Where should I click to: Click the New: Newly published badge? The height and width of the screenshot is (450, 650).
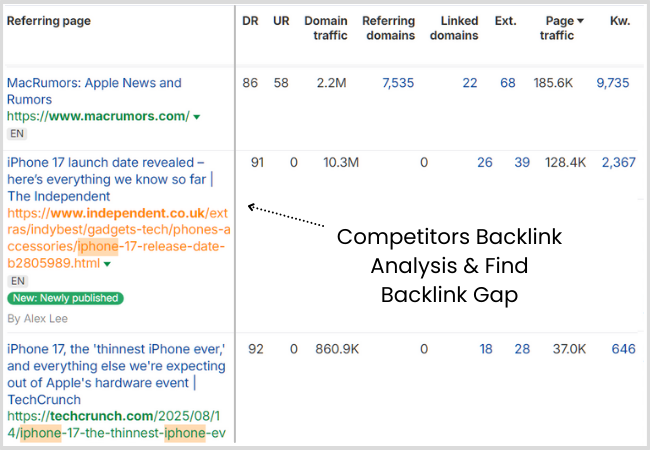pos(65,298)
